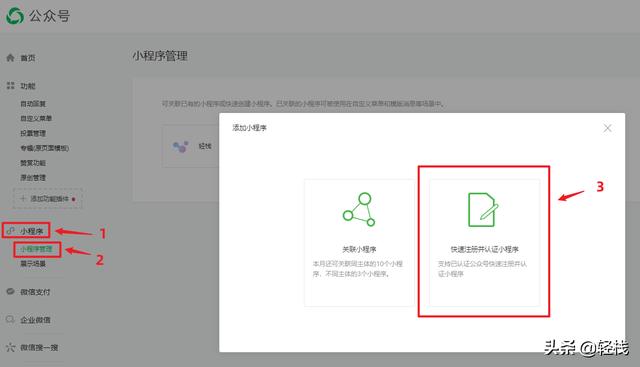Click the 支持已认证公众号 description text
The image size is (640, 367).
[482, 269]
